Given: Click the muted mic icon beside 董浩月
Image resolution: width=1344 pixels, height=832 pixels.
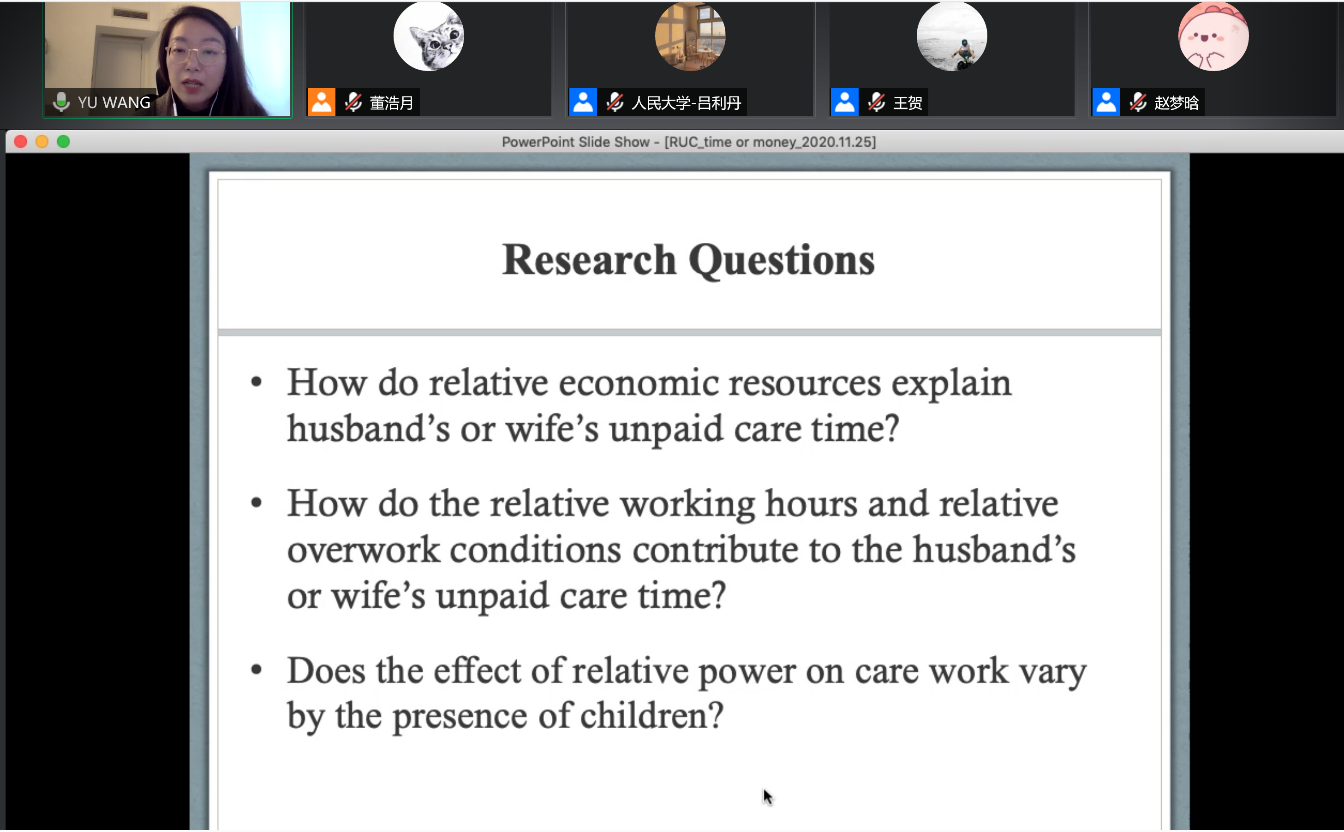Looking at the screenshot, I should pos(352,102).
